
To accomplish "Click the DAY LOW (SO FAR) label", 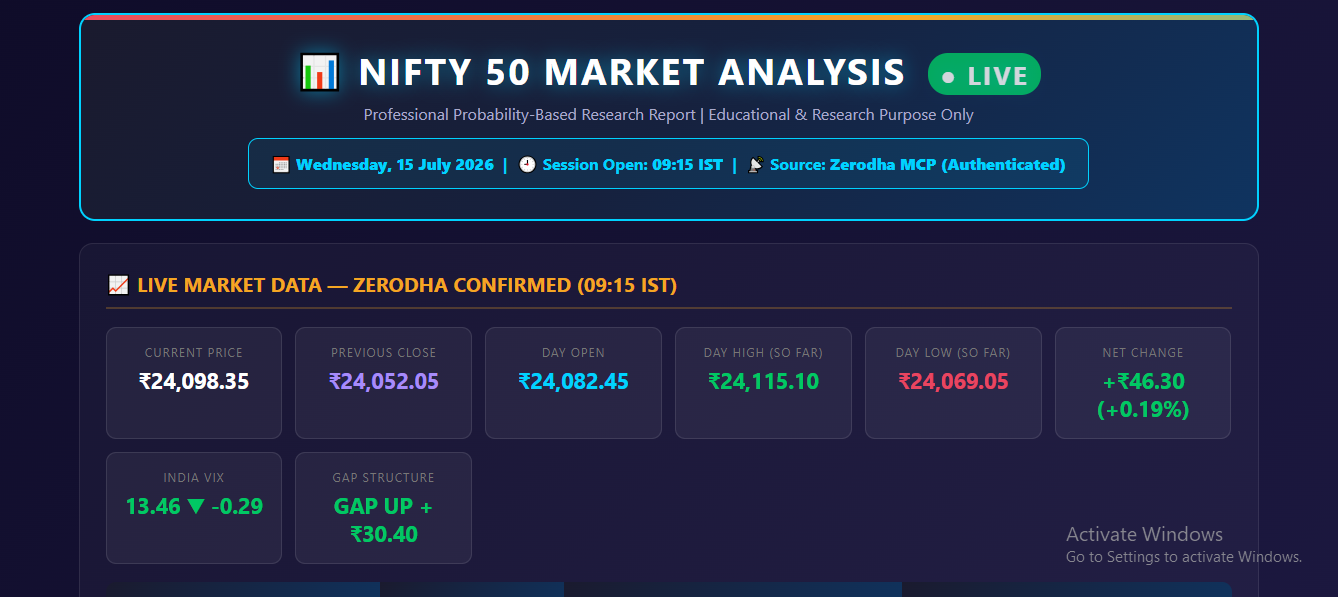I will tap(953, 353).
